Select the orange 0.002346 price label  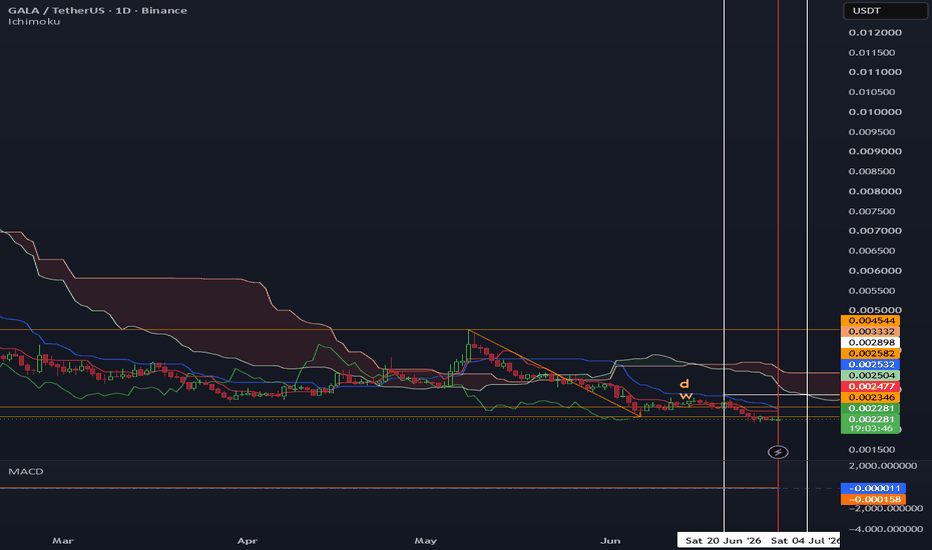[871, 397]
